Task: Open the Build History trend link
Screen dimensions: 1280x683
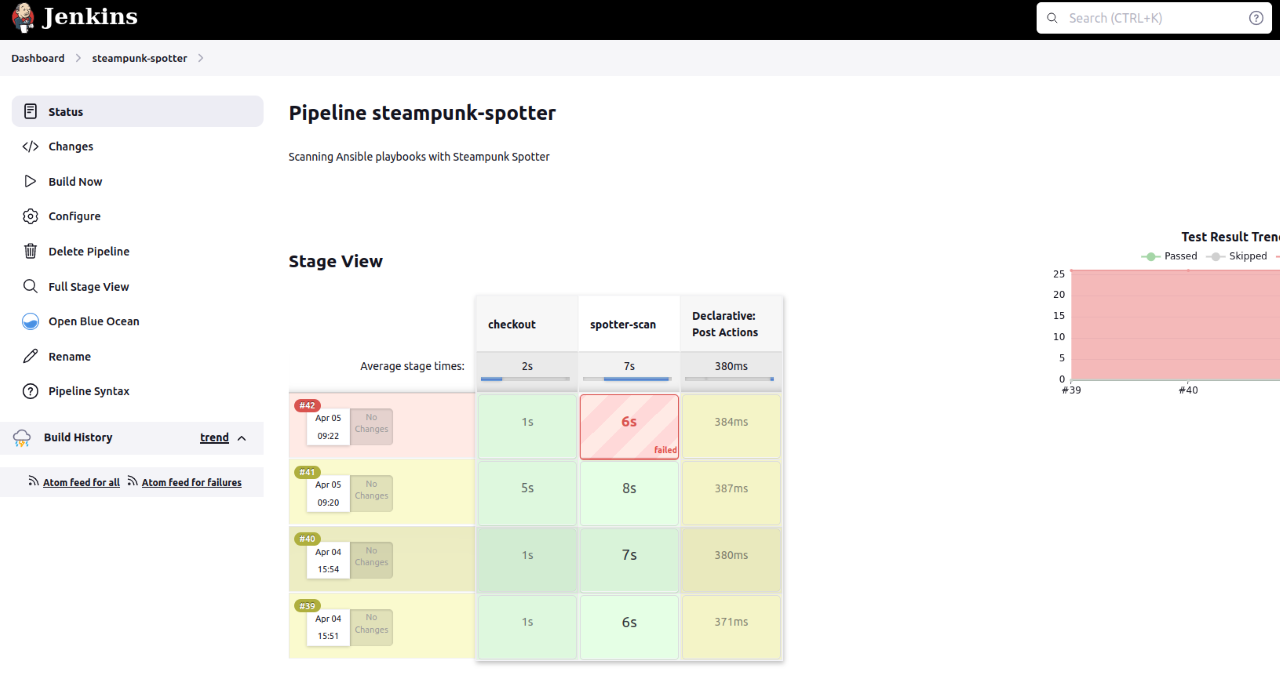Action: (214, 438)
